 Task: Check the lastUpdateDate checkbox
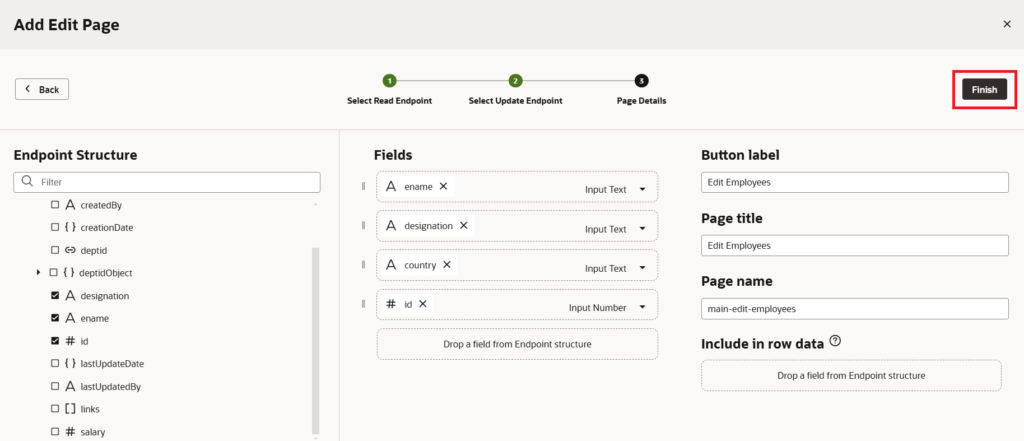tap(55, 363)
